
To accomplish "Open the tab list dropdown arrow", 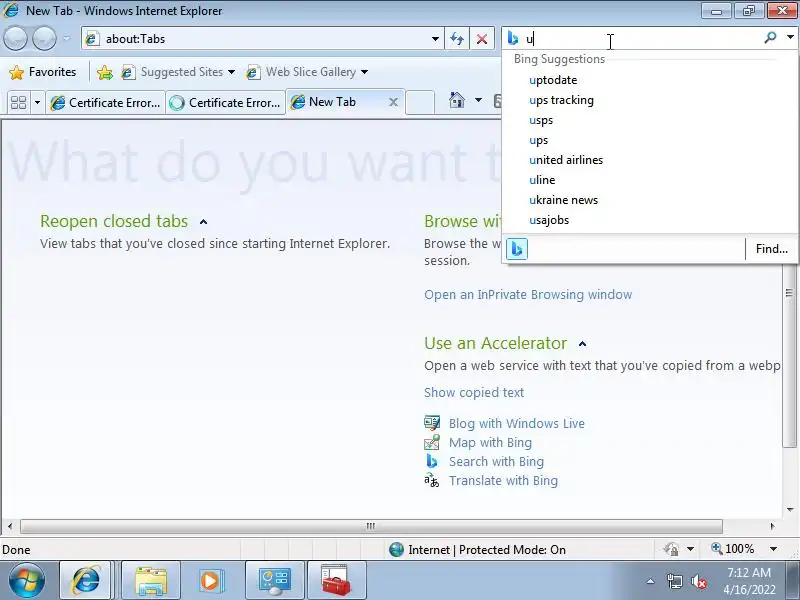I will (37, 103).
